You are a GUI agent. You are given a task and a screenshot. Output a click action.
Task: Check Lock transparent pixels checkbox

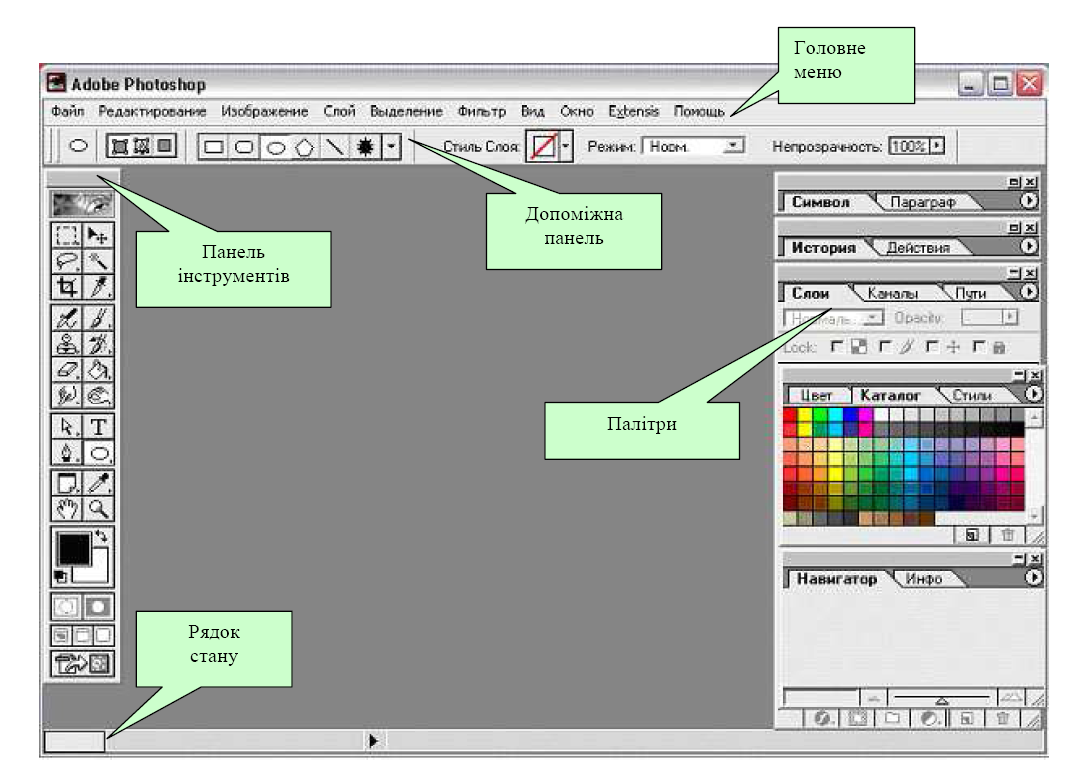tap(837, 347)
